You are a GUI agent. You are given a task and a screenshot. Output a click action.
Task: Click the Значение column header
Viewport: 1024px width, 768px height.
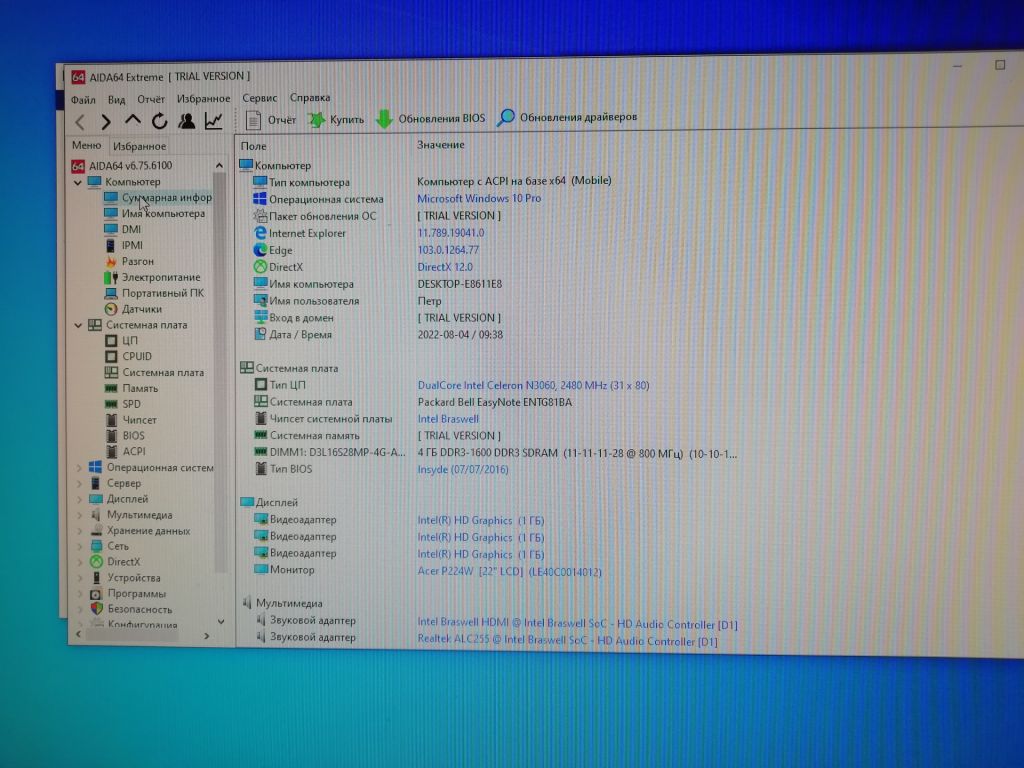click(441, 145)
